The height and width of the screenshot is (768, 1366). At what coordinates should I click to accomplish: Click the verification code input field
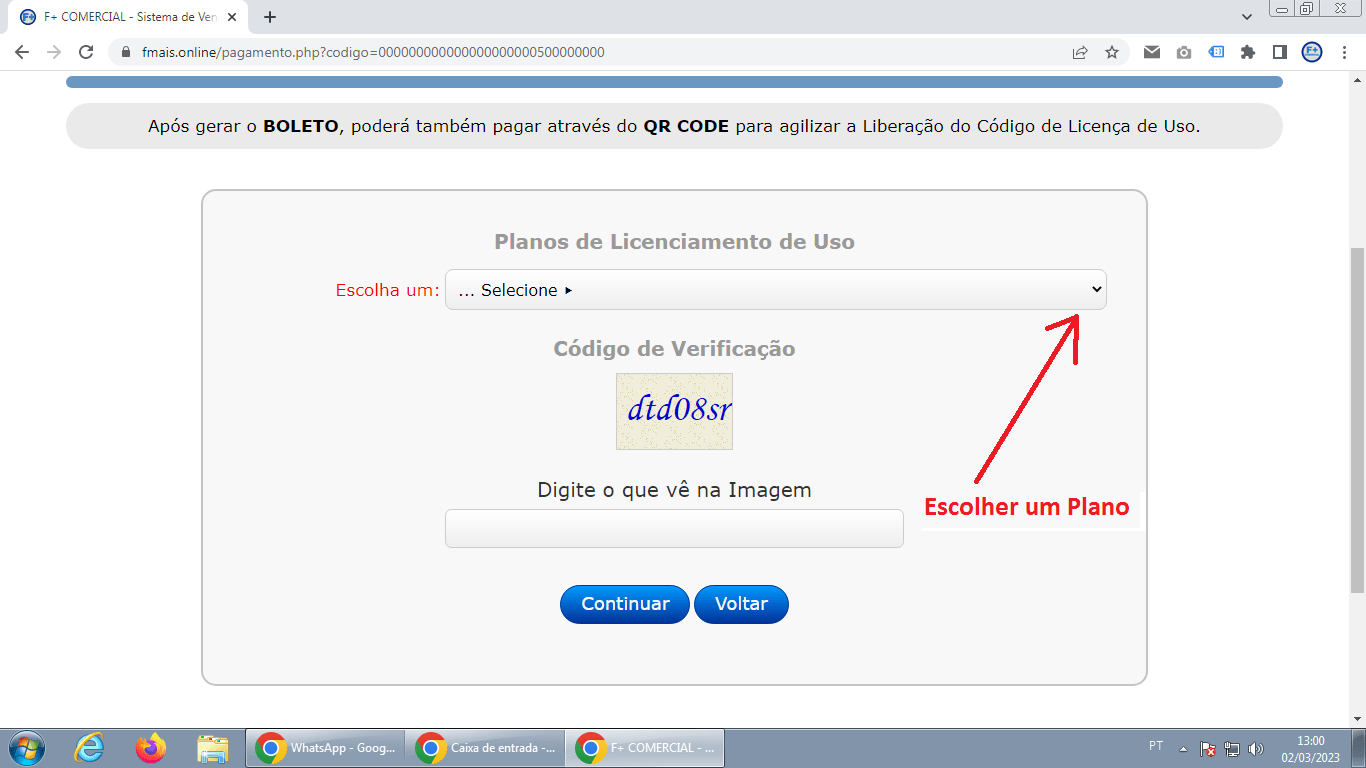(674, 528)
